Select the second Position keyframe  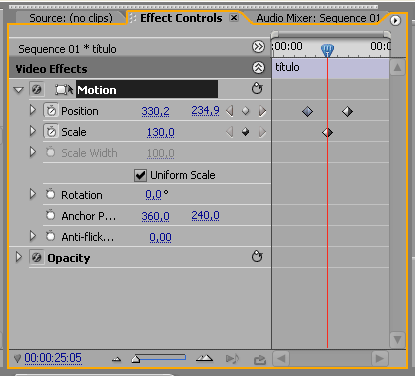coord(347,111)
